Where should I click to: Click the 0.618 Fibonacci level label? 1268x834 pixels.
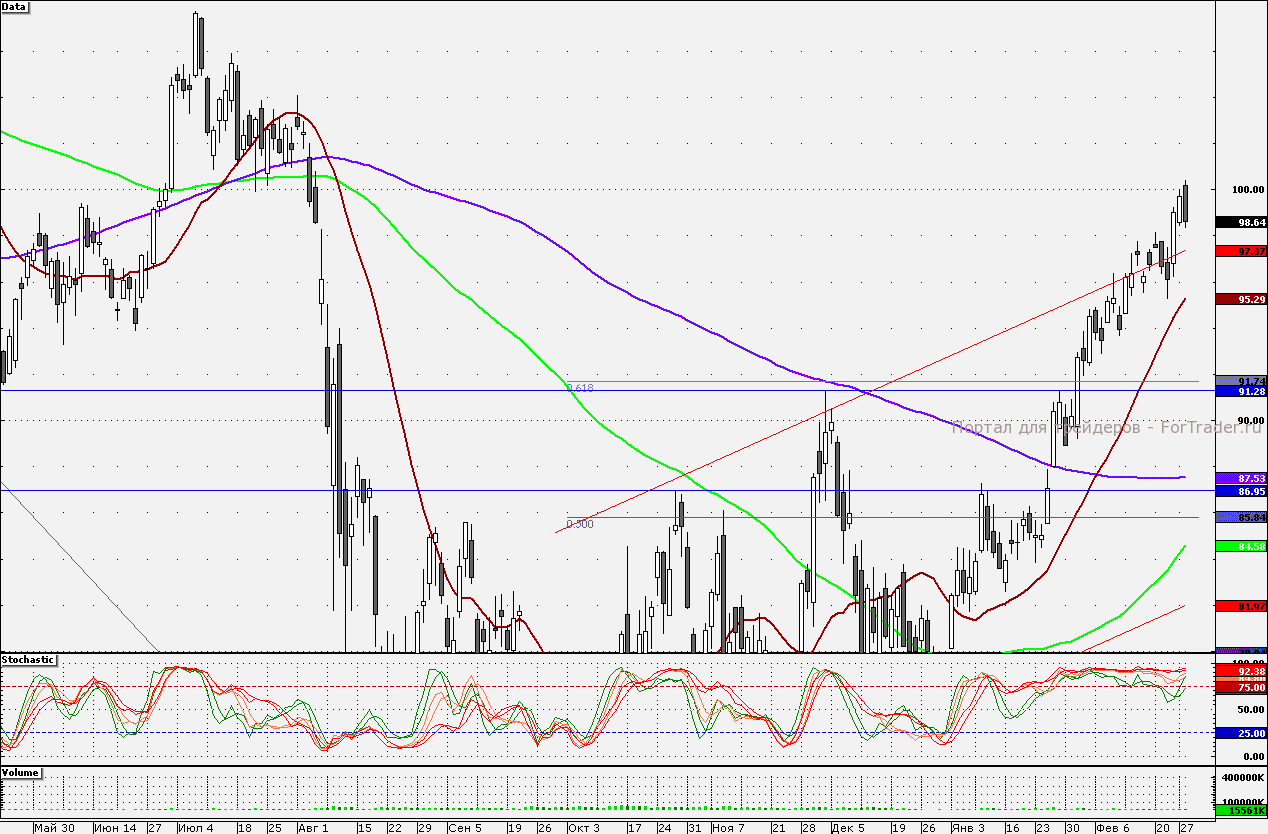pos(580,388)
